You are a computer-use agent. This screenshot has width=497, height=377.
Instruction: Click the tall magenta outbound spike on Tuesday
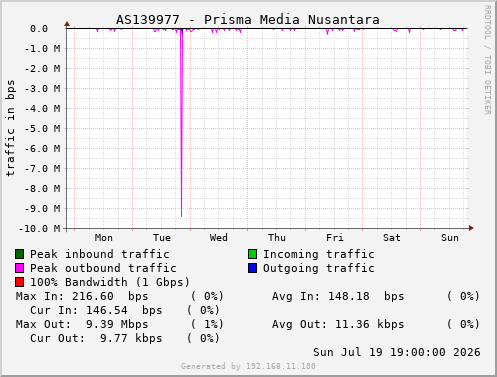181,123
